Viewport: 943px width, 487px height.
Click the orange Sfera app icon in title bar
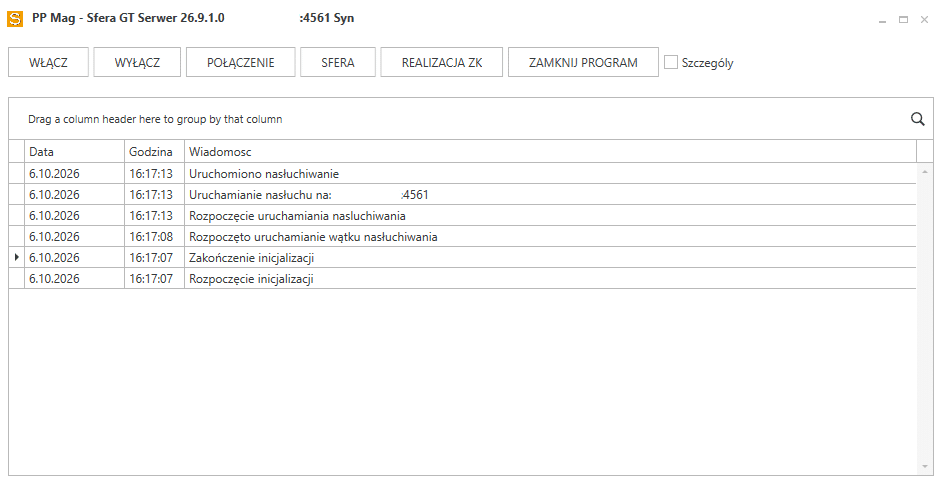[x=15, y=19]
